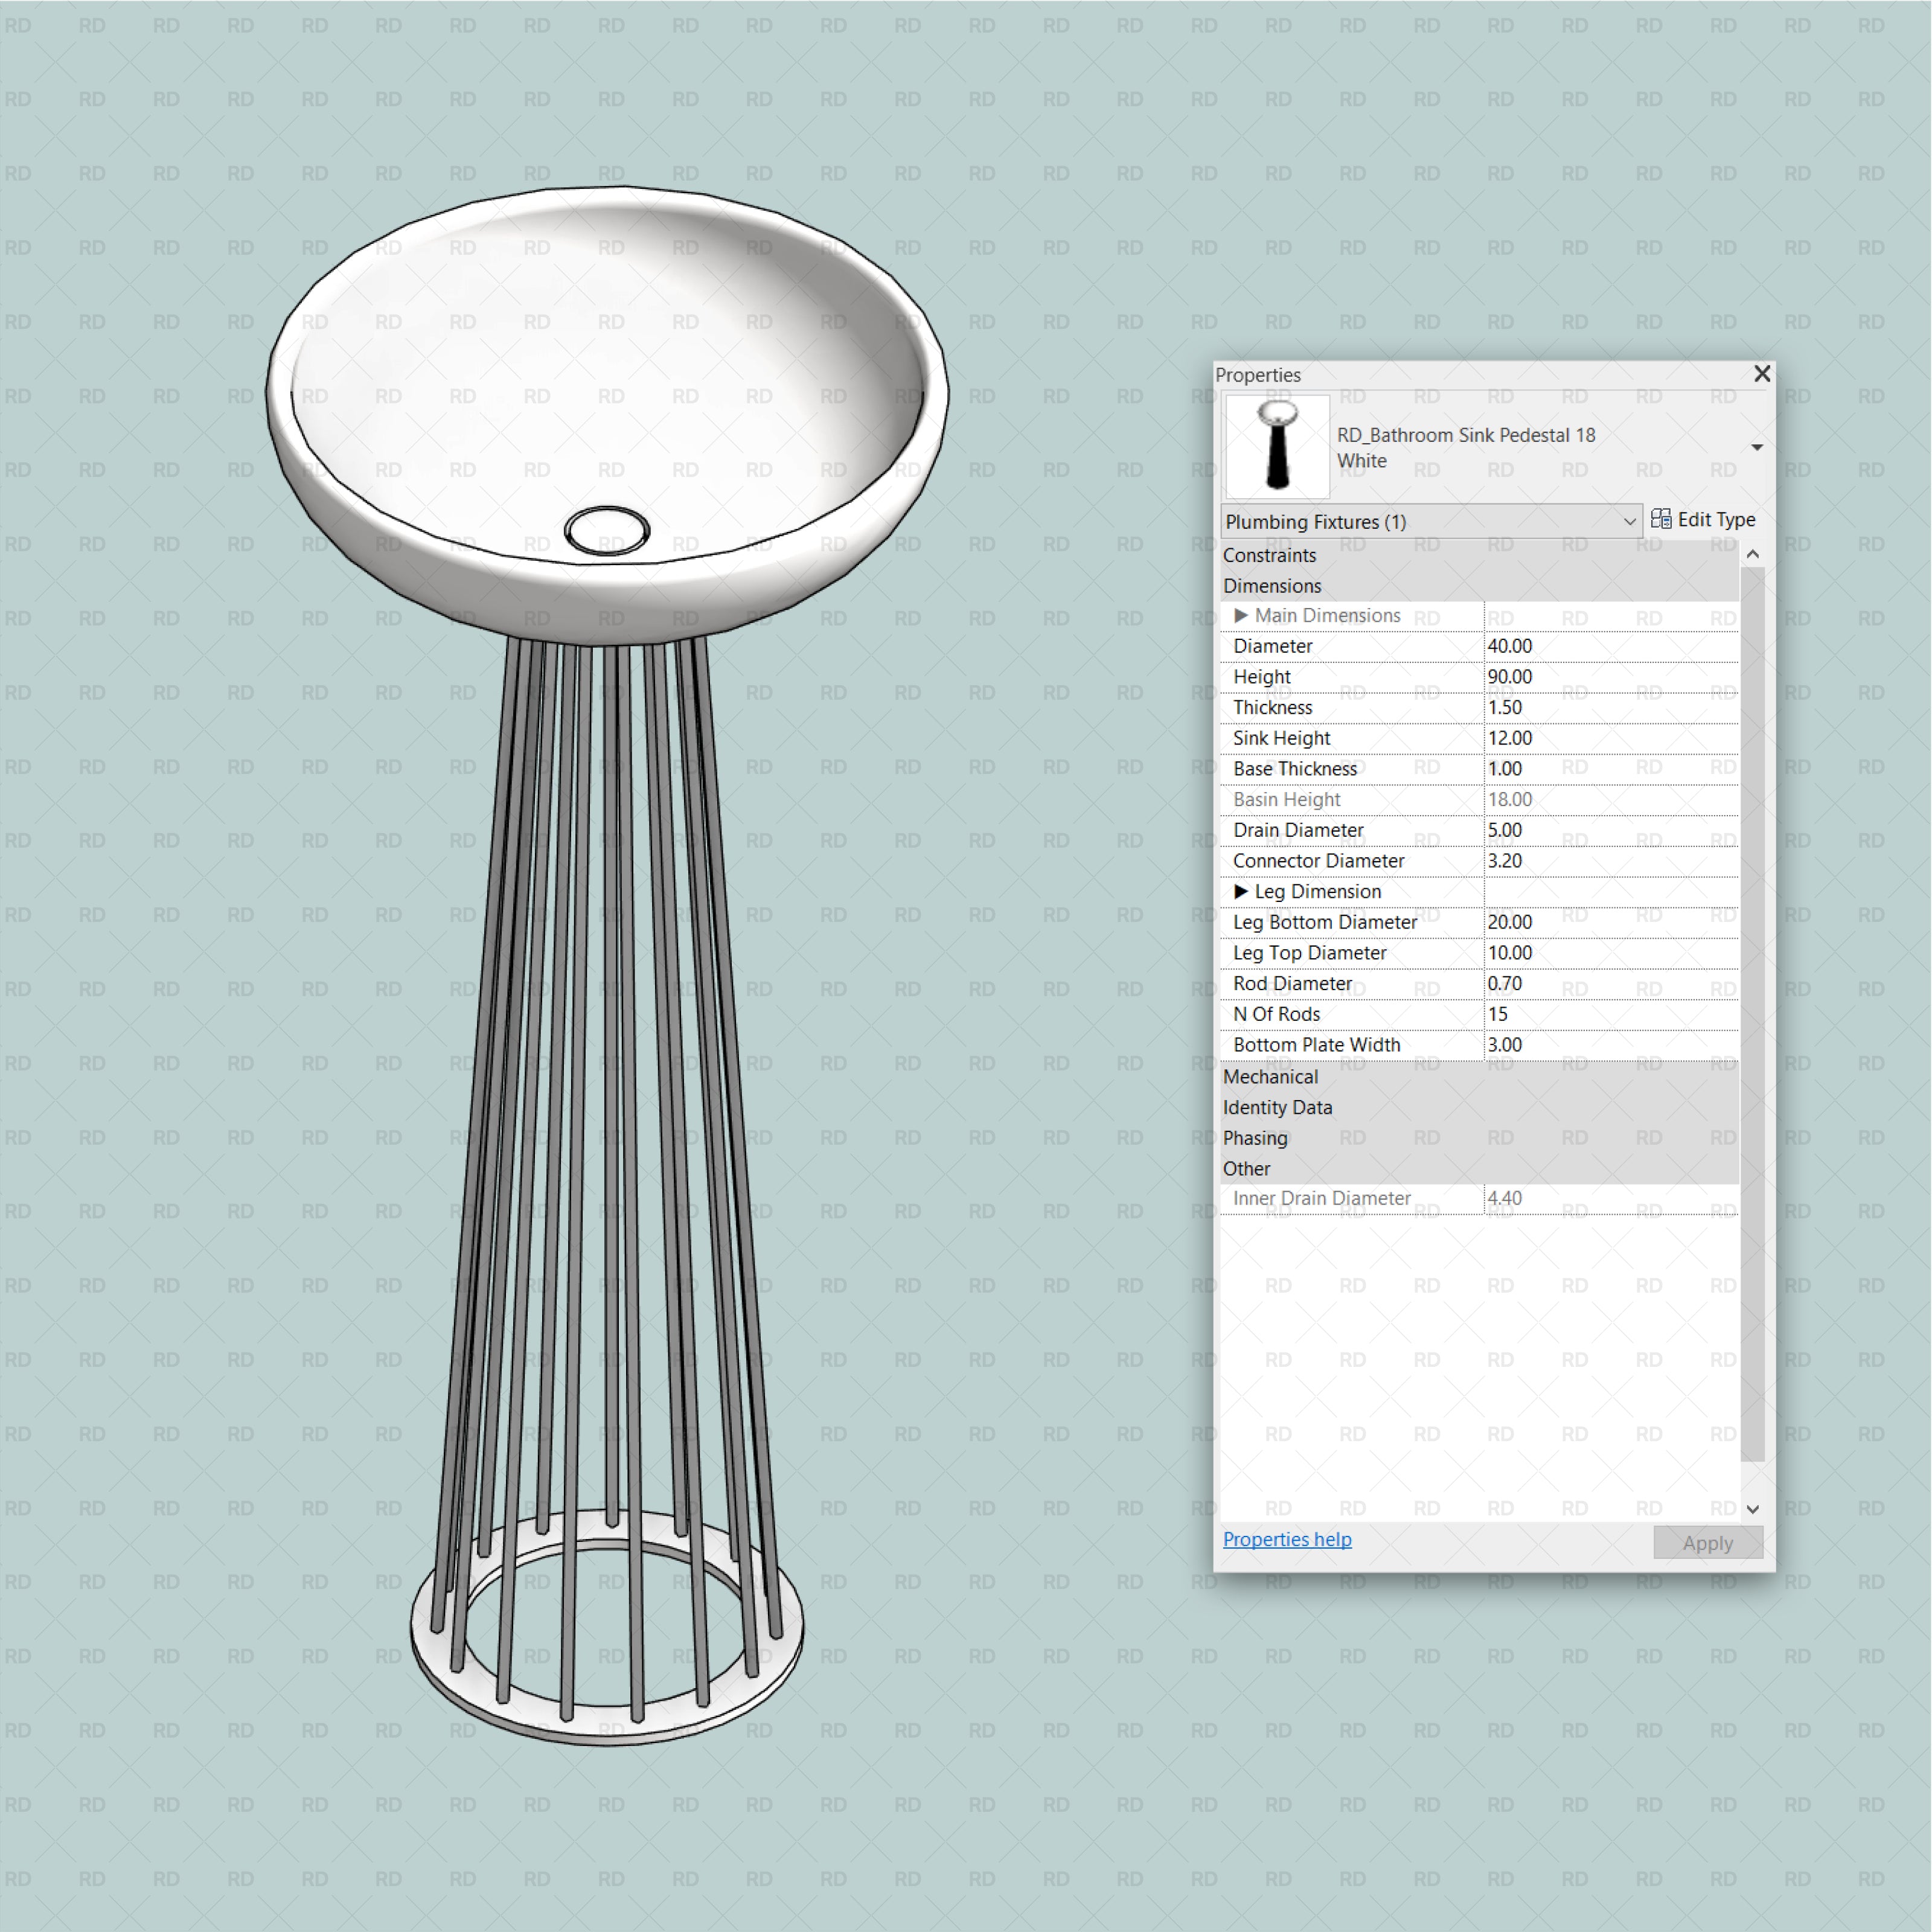Click the Identity Data section header

(1277, 1107)
